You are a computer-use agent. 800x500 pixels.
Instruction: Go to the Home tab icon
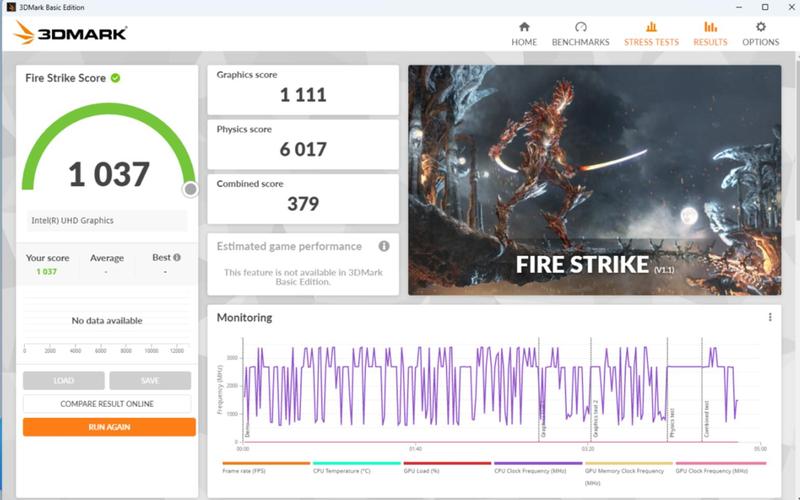click(524, 27)
